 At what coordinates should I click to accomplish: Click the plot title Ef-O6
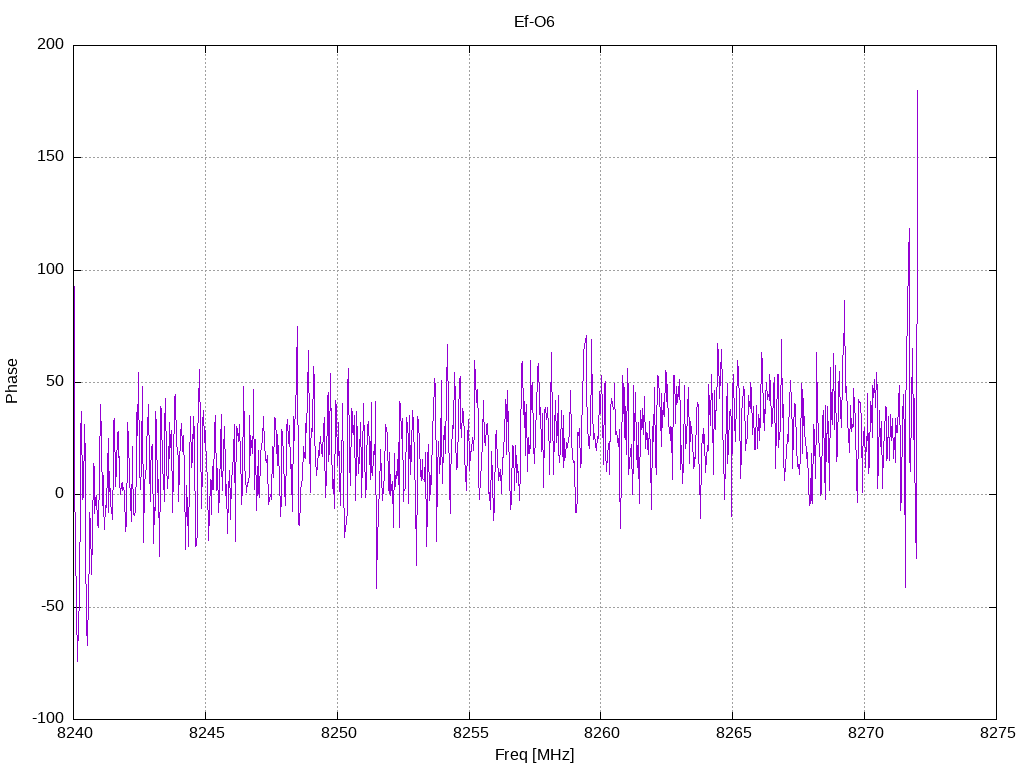click(x=534, y=22)
